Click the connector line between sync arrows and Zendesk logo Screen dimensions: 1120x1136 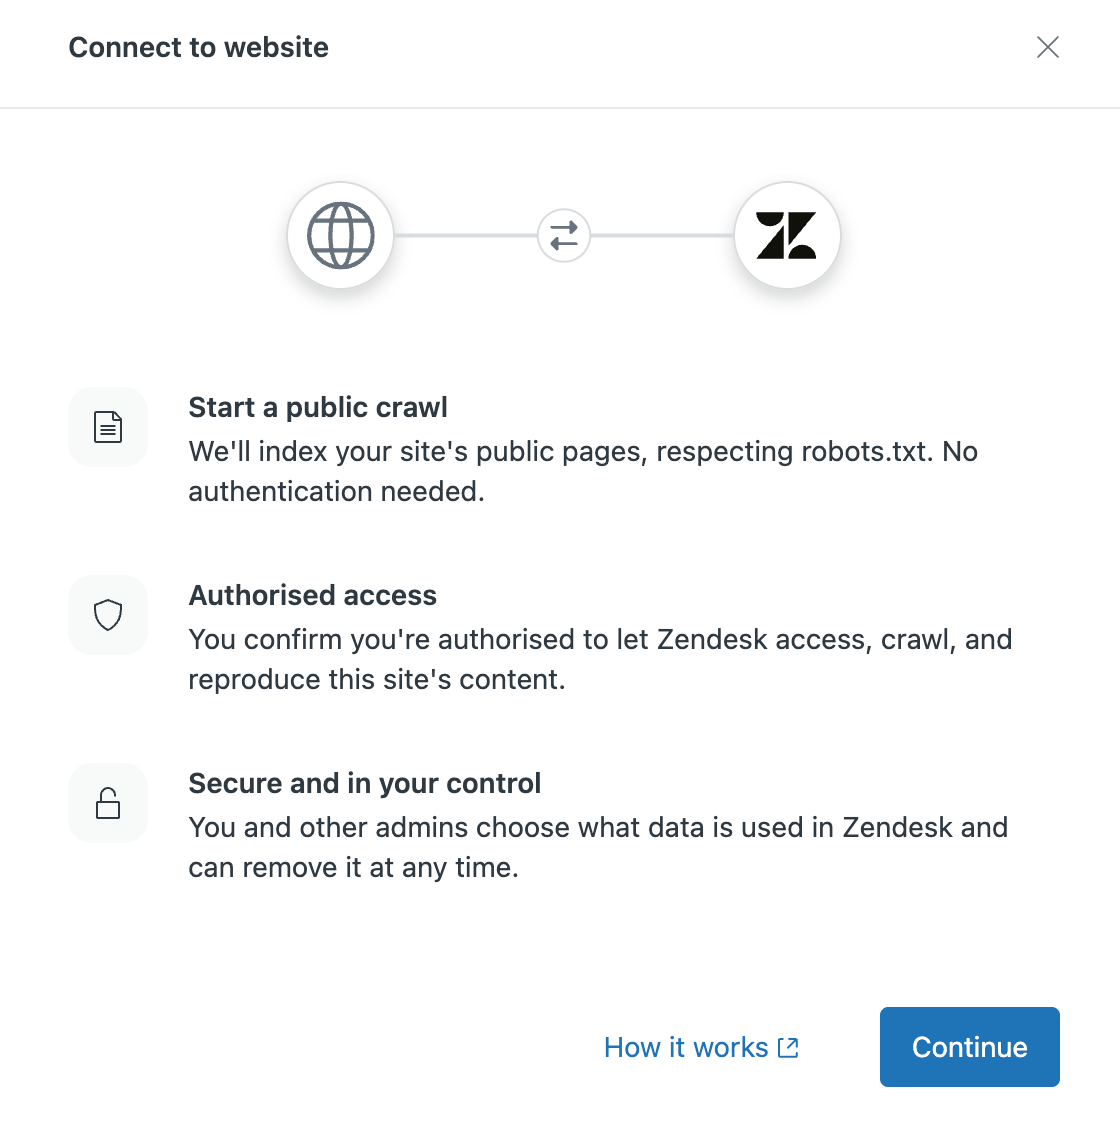click(x=662, y=236)
